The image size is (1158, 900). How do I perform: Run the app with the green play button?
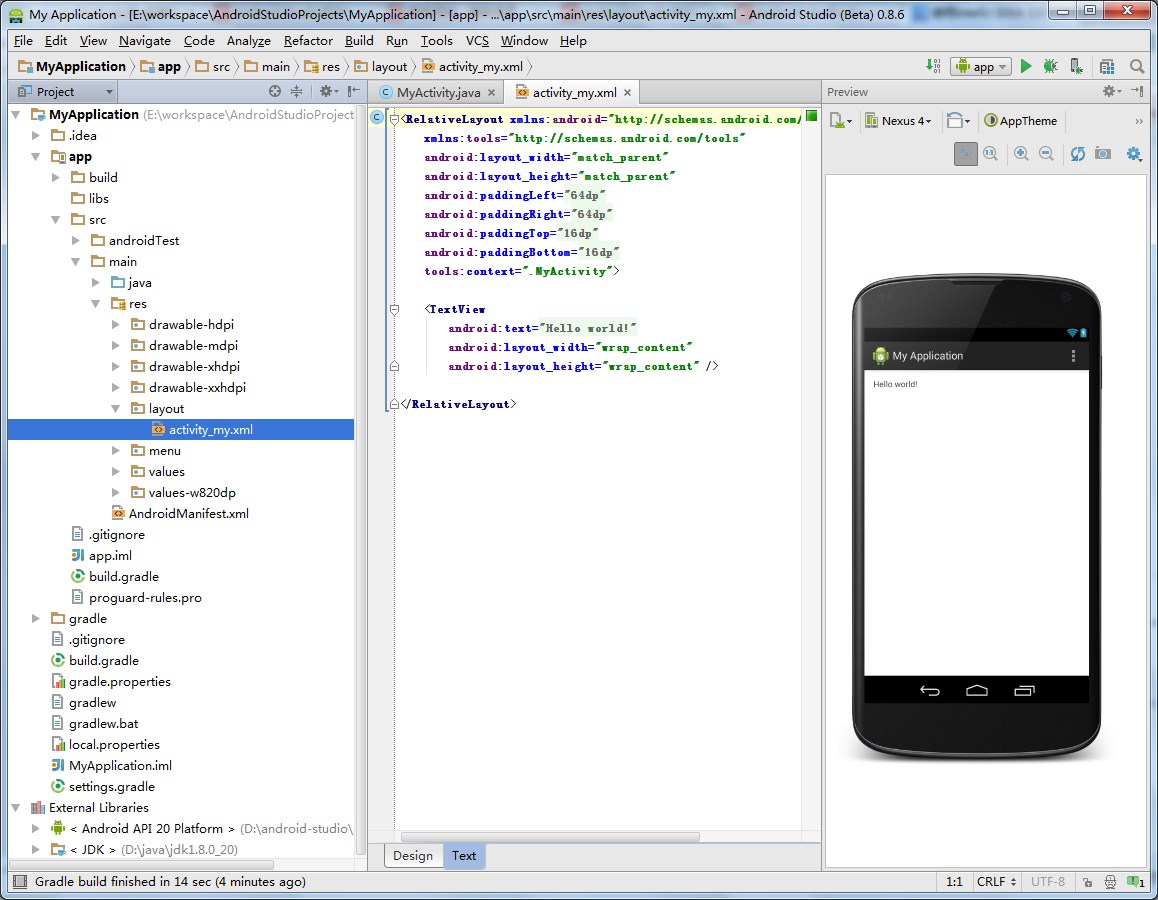[1026, 66]
